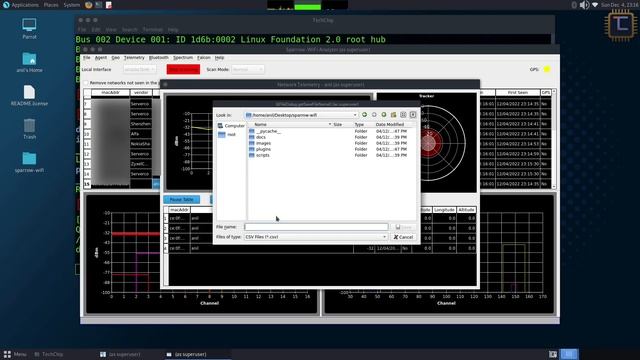Open network indicator in system tray

pos(595,5)
